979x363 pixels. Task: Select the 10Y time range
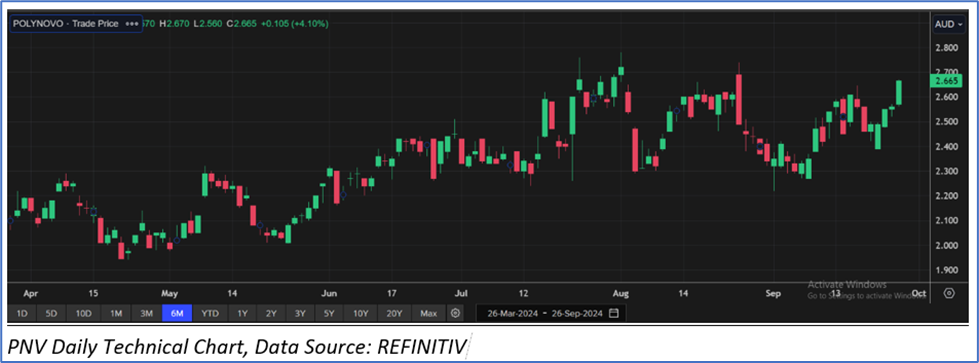pos(360,313)
